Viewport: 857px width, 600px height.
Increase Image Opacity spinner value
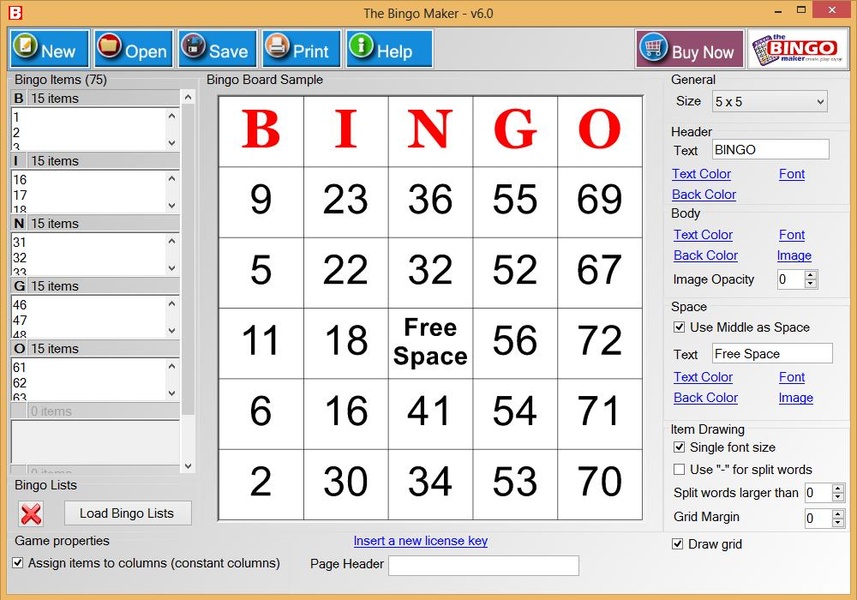pyautogui.click(x=811, y=275)
